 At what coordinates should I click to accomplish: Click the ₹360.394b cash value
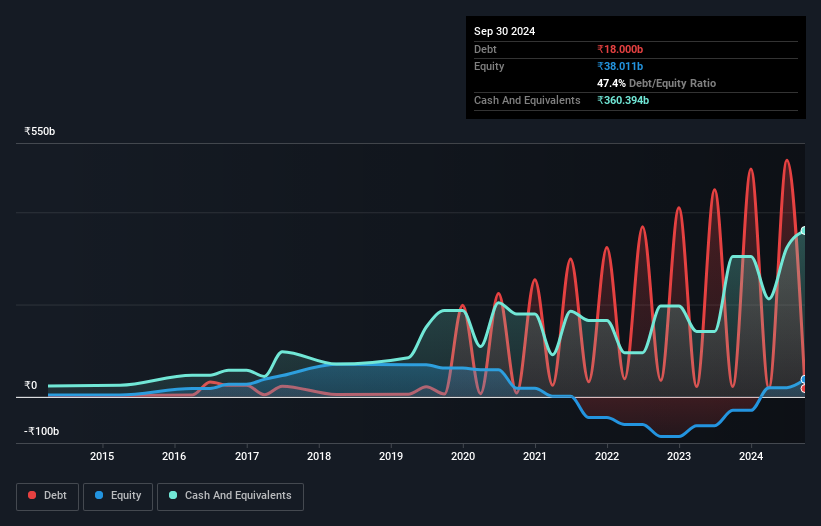623,100
